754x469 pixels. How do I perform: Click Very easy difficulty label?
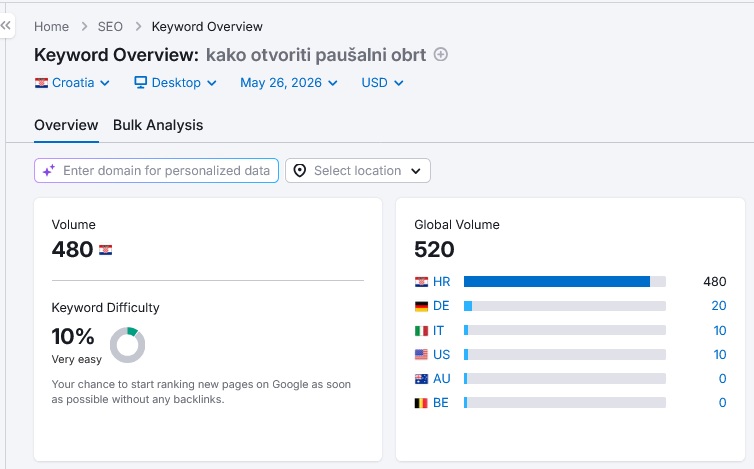coord(76,359)
